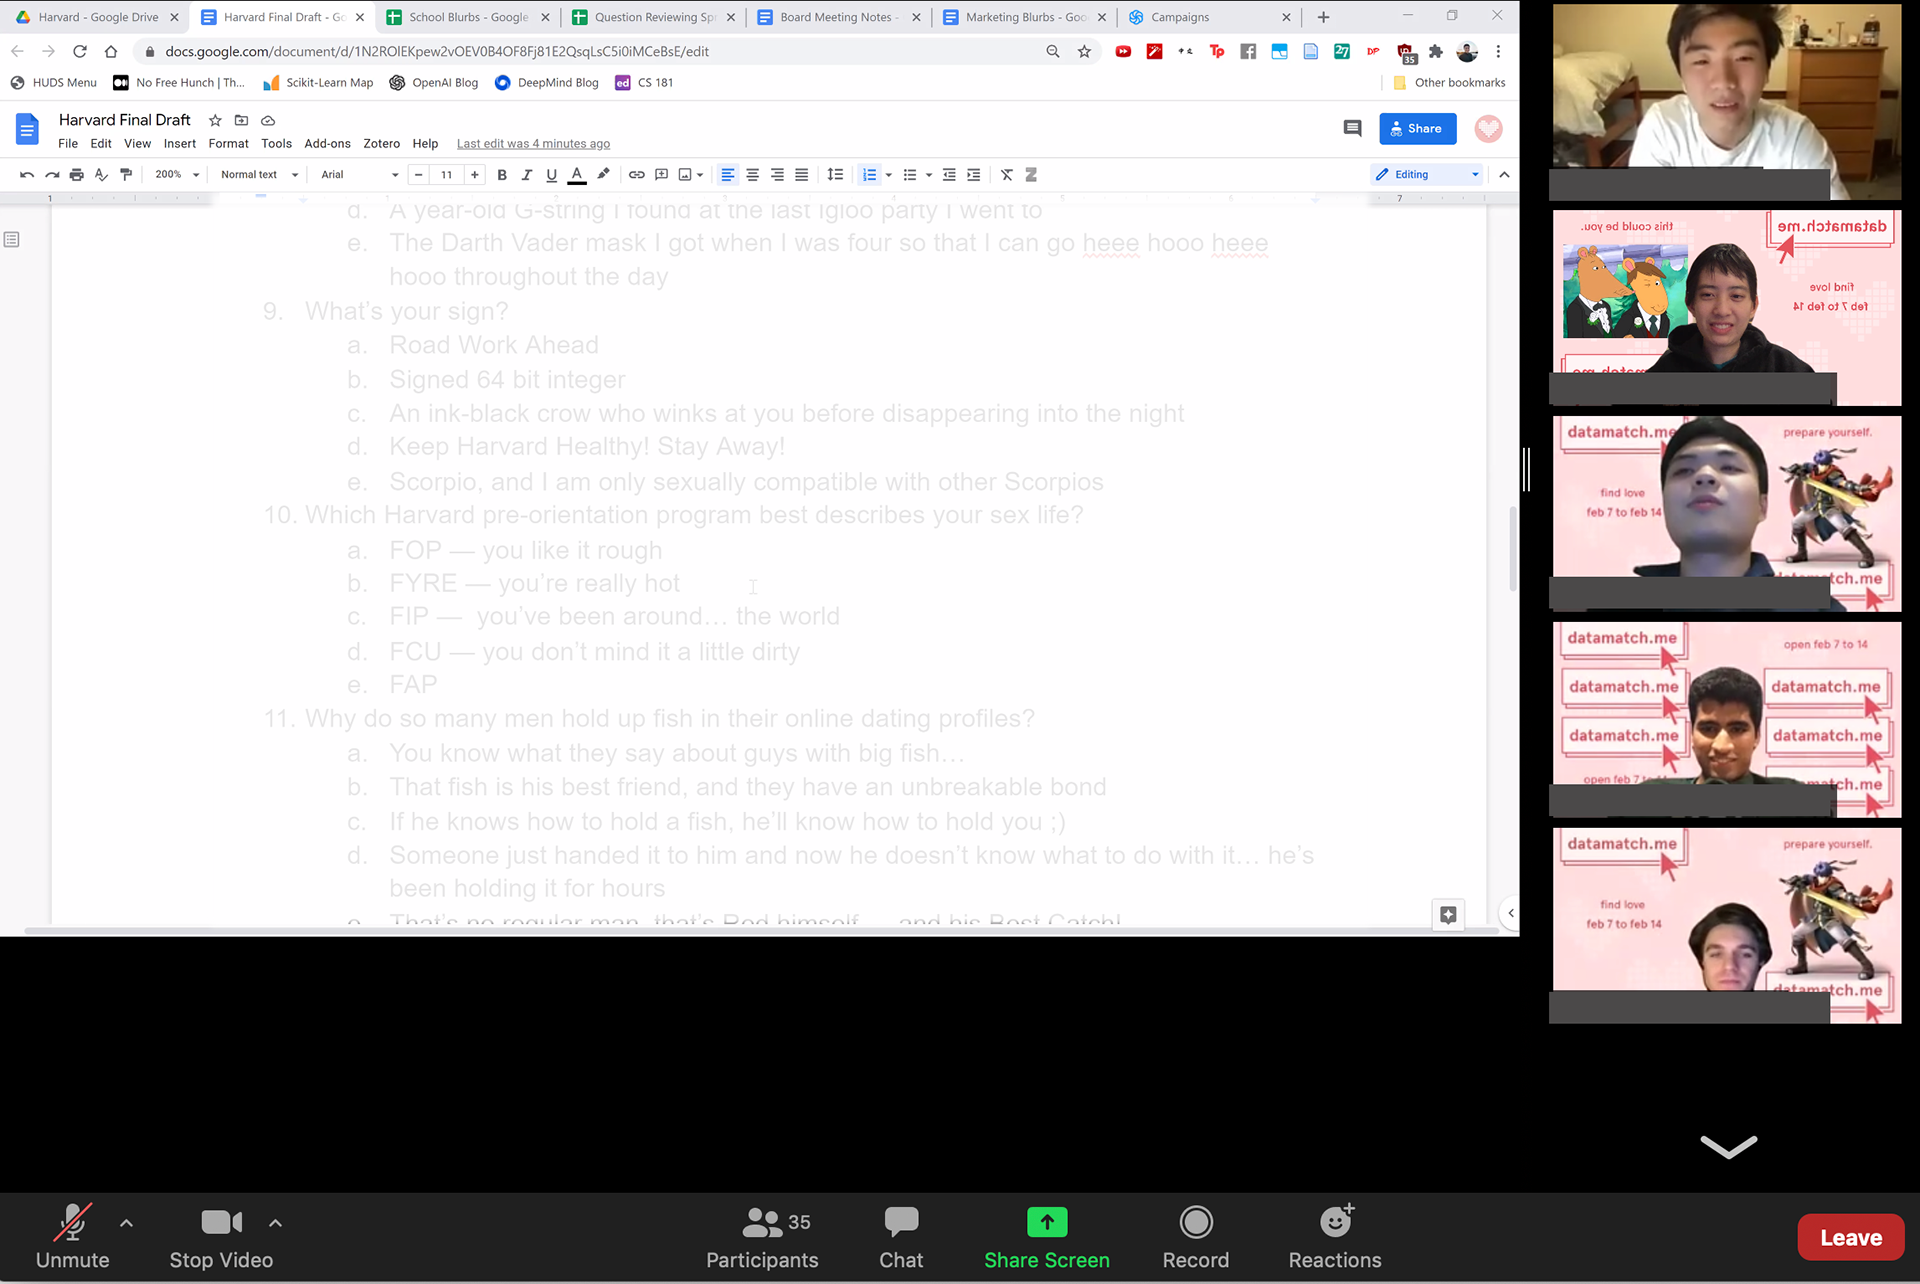Open the 200% zoom level dropdown
Viewport: 1920px width, 1284px height.
[177, 174]
